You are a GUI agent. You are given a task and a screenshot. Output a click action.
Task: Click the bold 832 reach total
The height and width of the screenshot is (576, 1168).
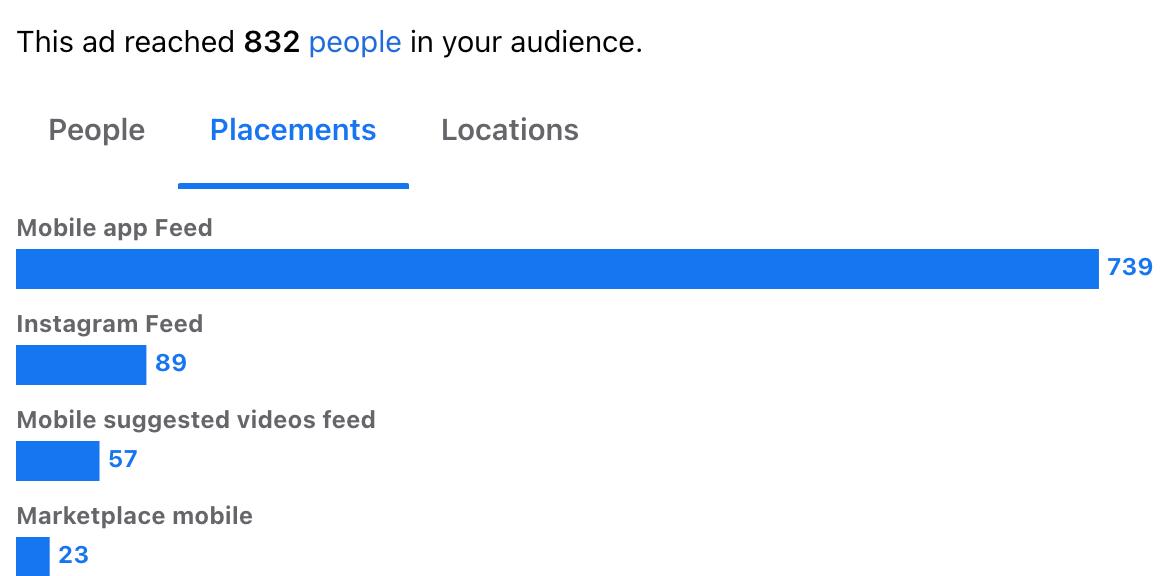(272, 42)
